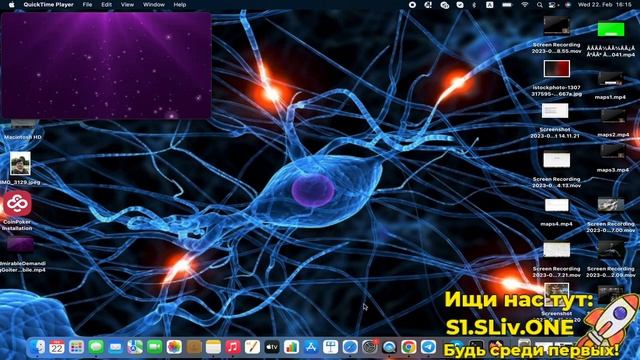Click the purple QuickTime video window
The height and width of the screenshot is (360, 640).
tap(107, 65)
